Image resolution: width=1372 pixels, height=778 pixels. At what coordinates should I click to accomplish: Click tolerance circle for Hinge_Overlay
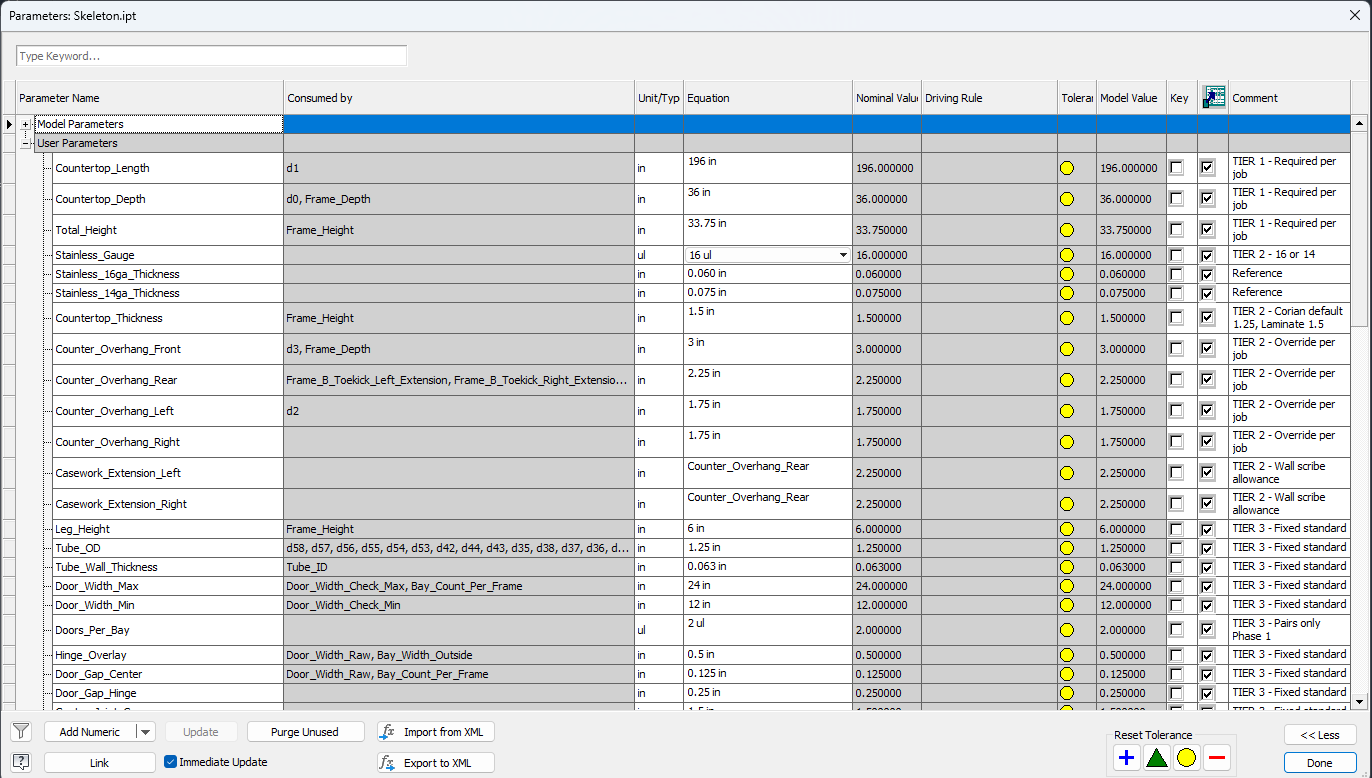coord(1067,655)
